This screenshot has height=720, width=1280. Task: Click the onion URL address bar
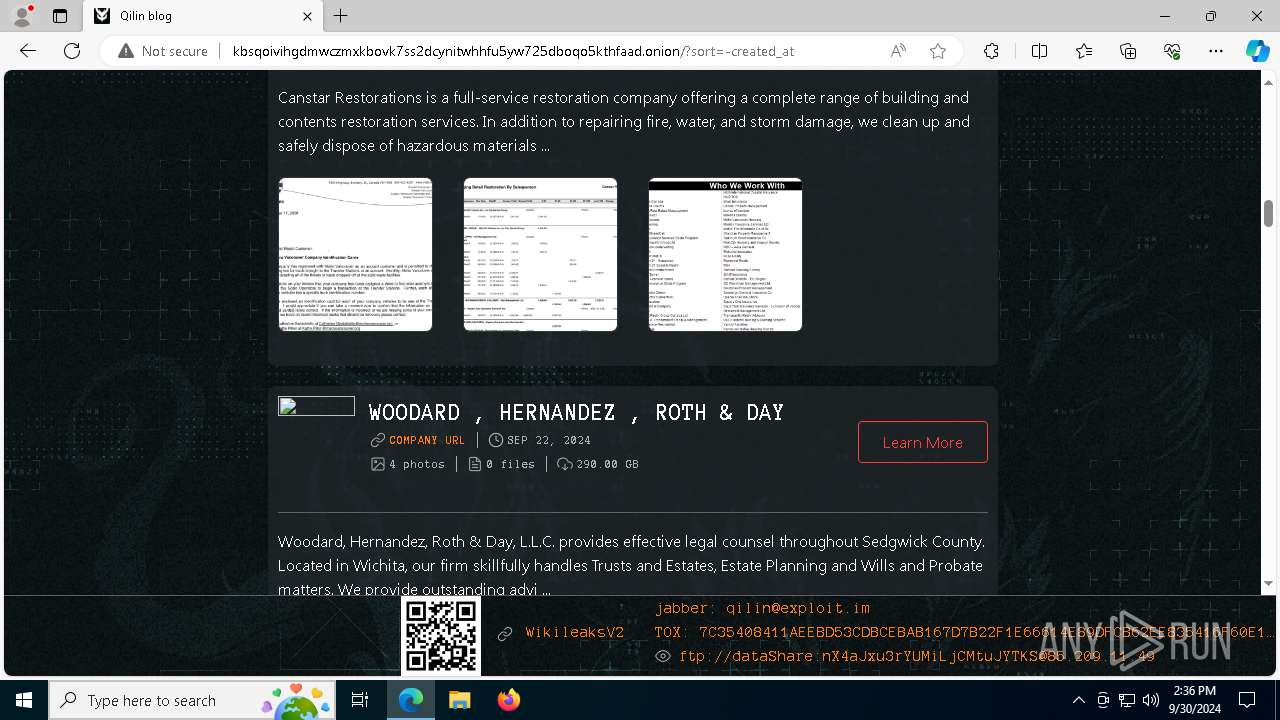click(x=513, y=51)
